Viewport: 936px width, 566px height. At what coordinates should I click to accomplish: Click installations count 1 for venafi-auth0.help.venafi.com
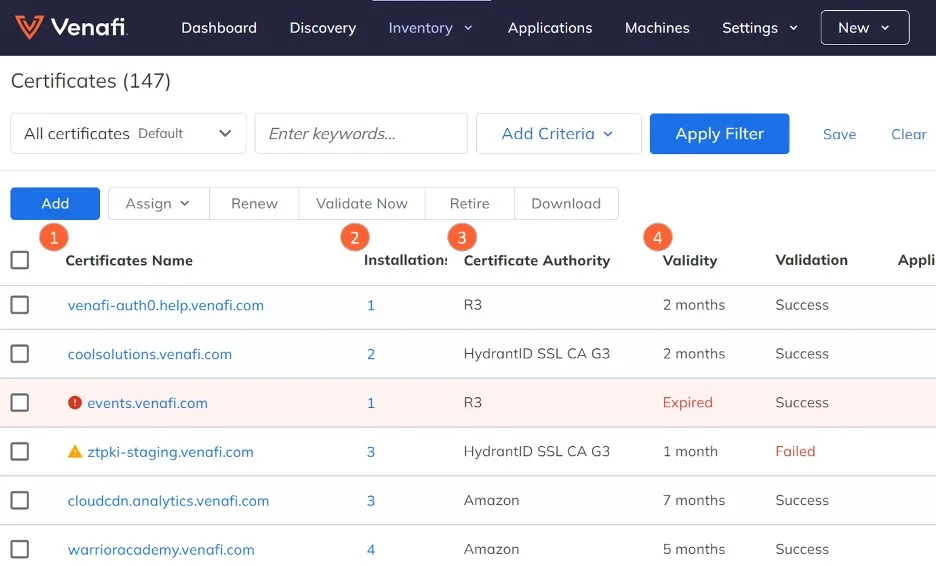point(371,305)
